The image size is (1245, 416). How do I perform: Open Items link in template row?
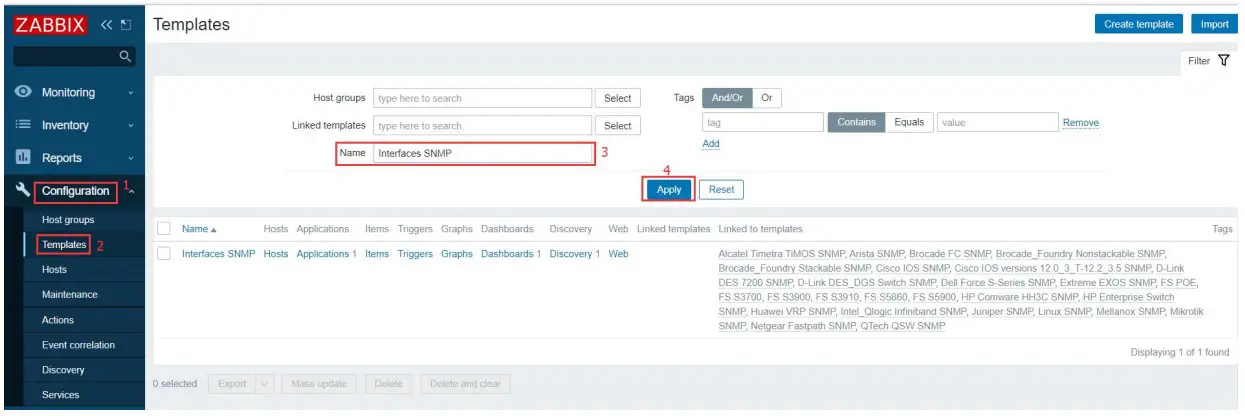(377, 254)
